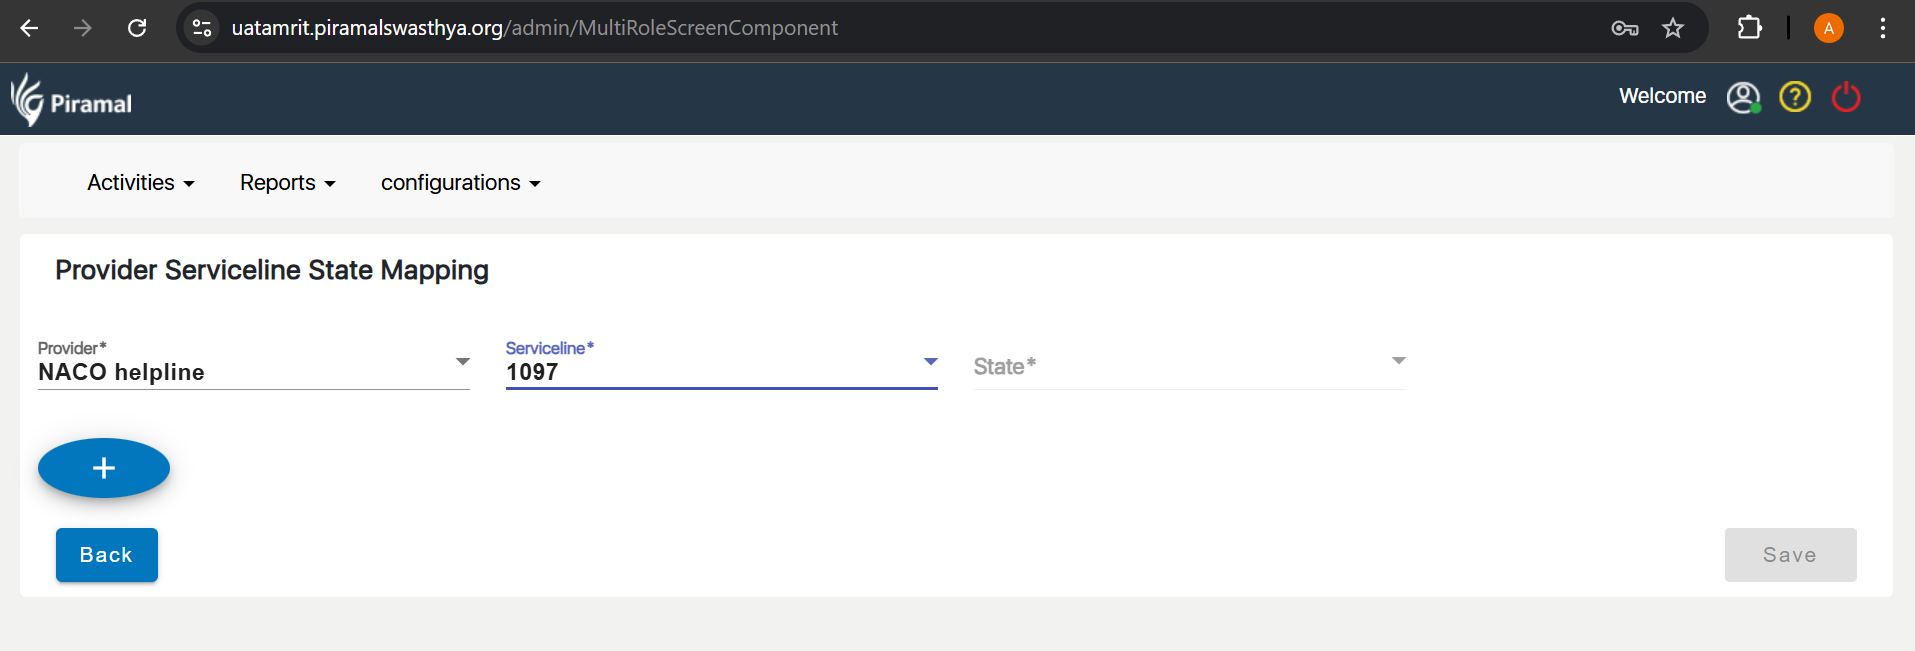The width and height of the screenshot is (1915, 651).
Task: Click the Piramal logo
Action: [x=71, y=100]
